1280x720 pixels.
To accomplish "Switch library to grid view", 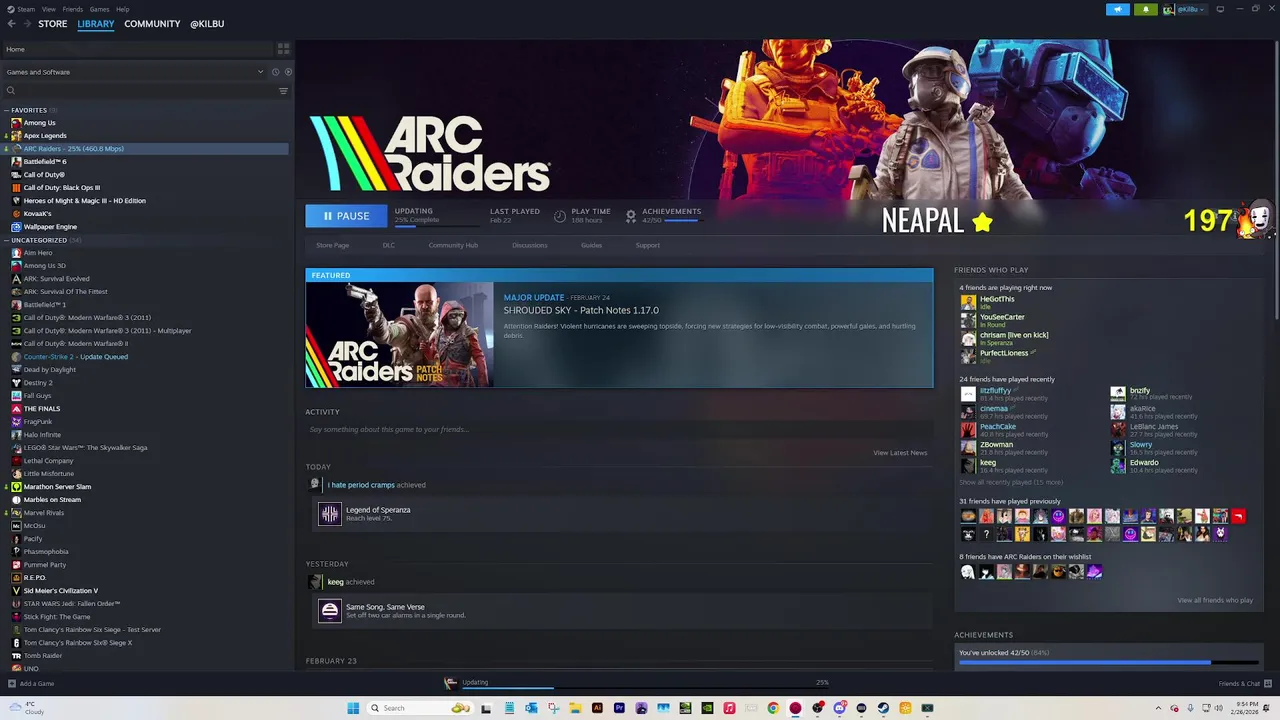I will coord(283,48).
